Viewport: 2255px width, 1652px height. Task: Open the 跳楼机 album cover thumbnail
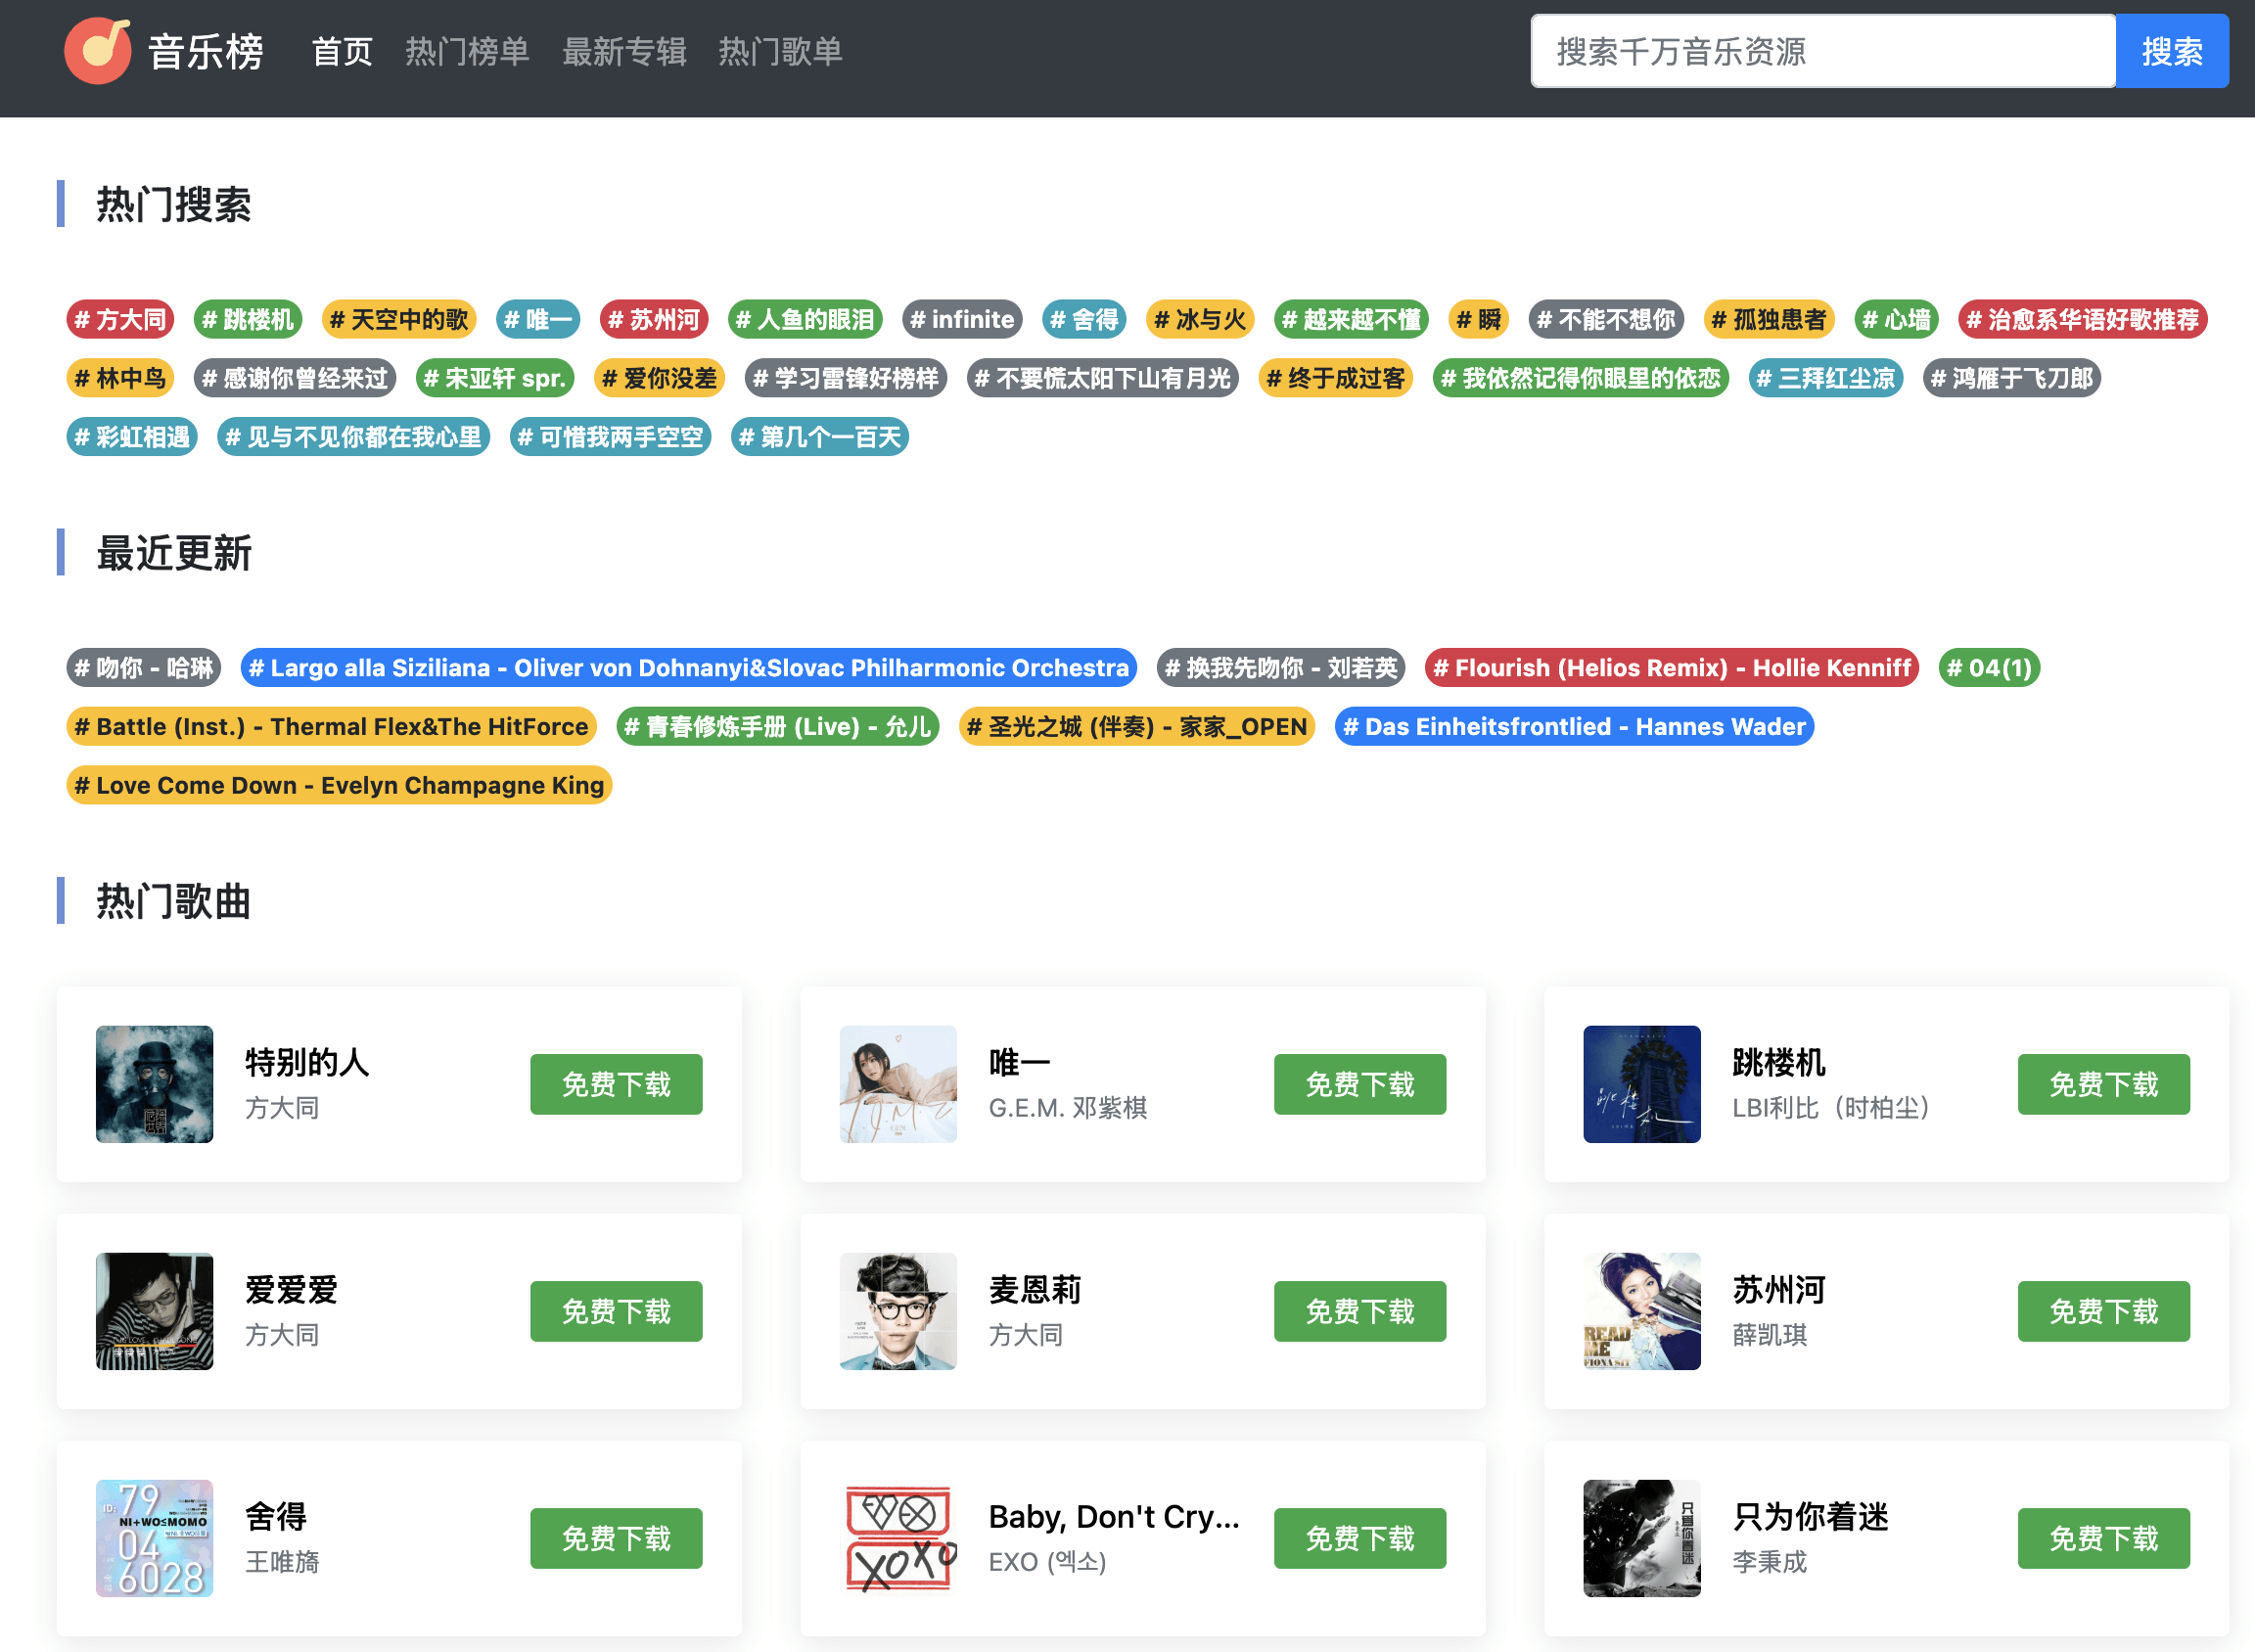coord(1642,1084)
